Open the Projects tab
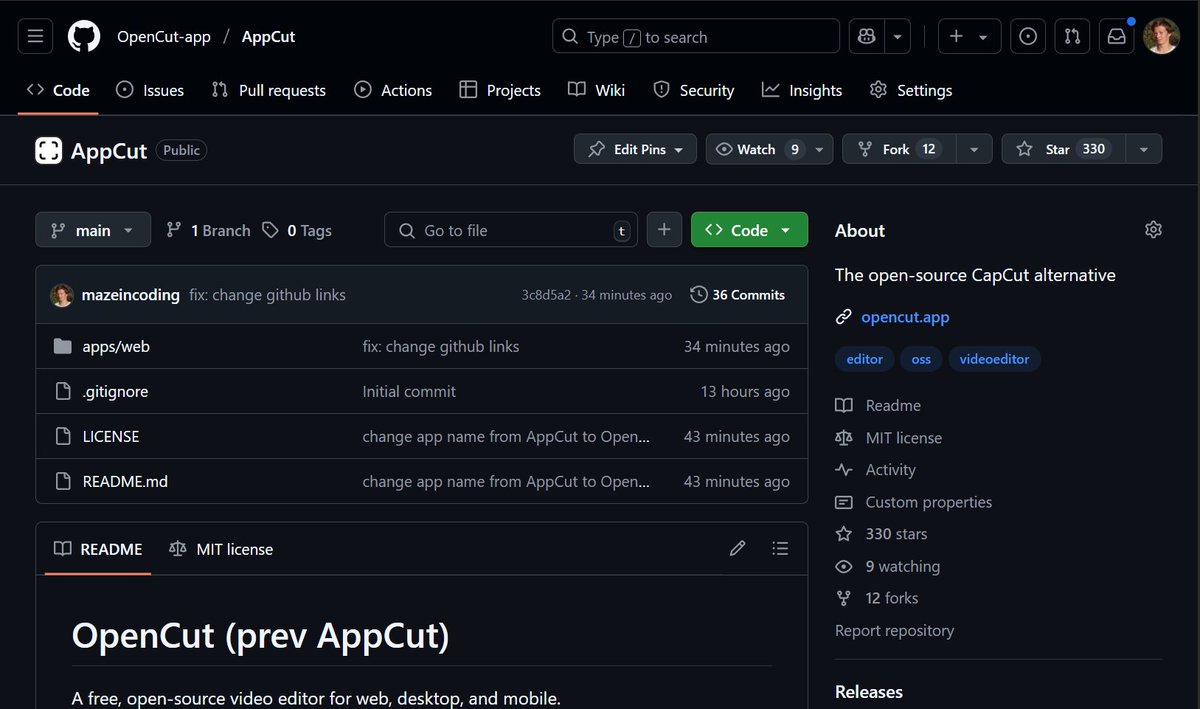 [x=500, y=90]
